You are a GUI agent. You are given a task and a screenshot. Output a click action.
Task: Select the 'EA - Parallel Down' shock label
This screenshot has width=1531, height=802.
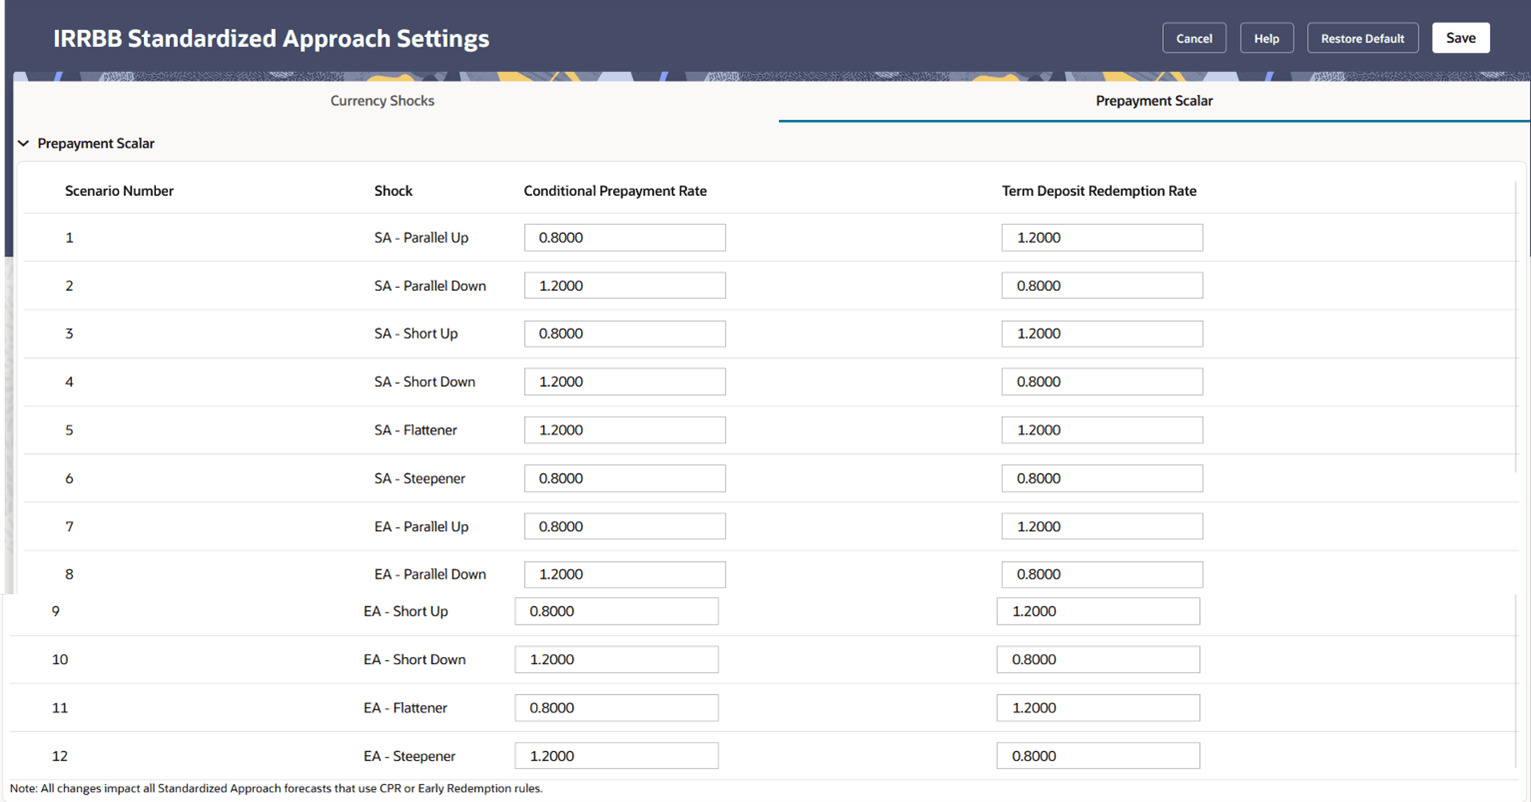coord(430,574)
